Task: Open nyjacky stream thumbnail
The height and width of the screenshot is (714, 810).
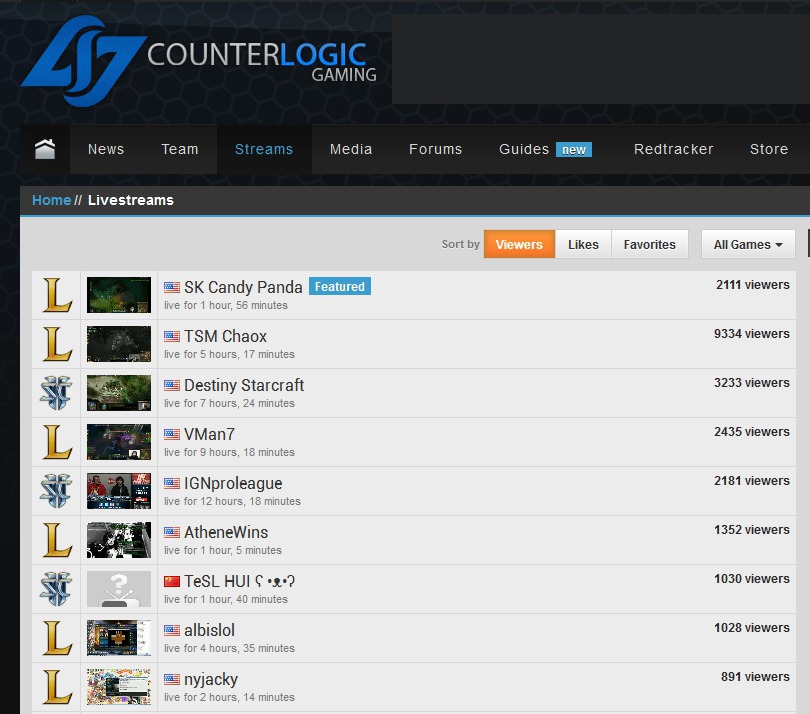Action: point(119,687)
